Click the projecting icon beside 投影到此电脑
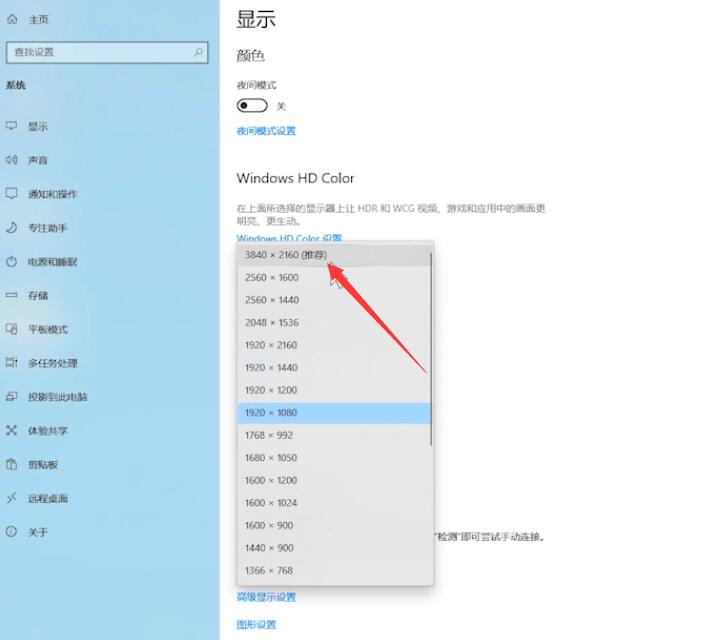 11,396
